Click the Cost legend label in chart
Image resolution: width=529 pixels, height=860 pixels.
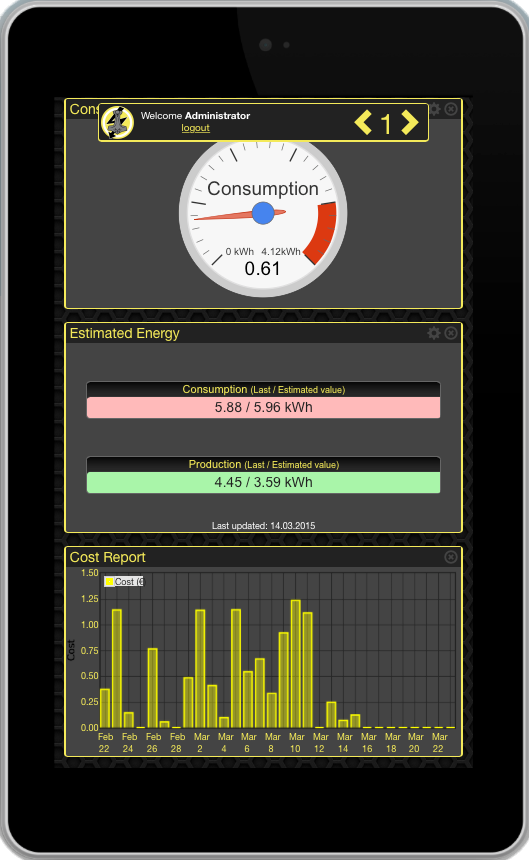coord(128,581)
